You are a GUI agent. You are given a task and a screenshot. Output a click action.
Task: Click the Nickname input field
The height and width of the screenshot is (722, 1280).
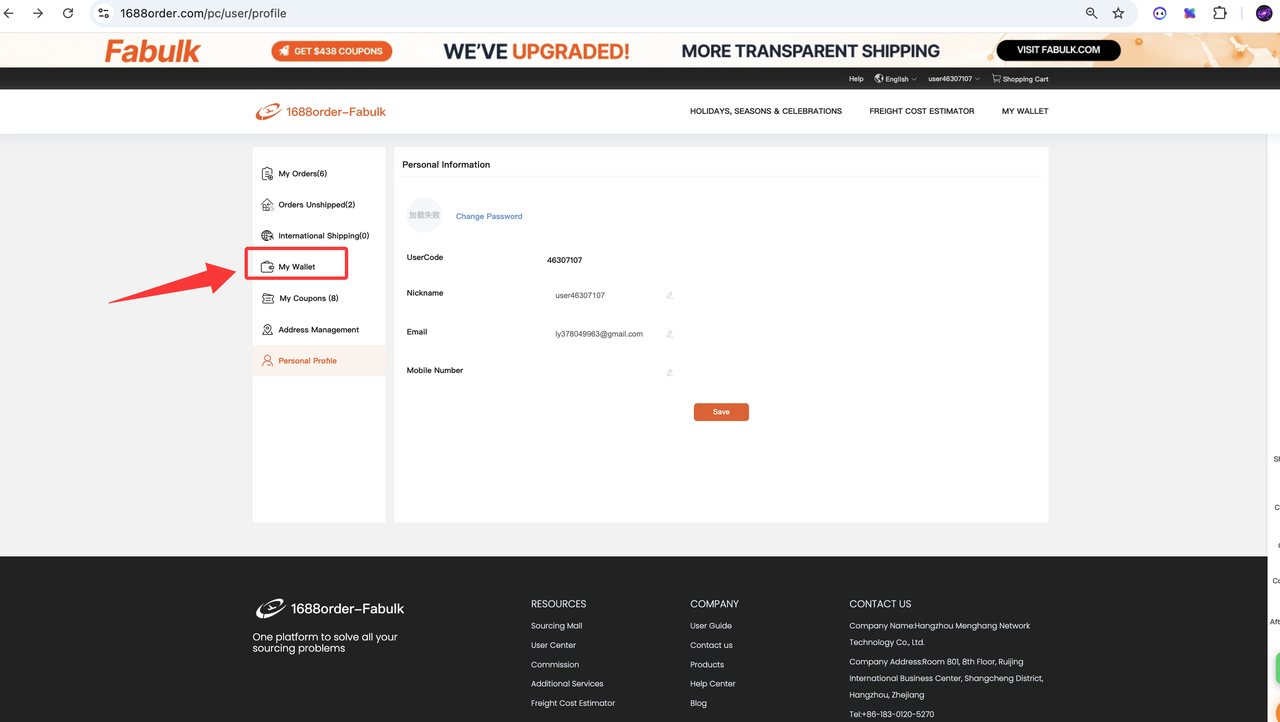point(605,295)
